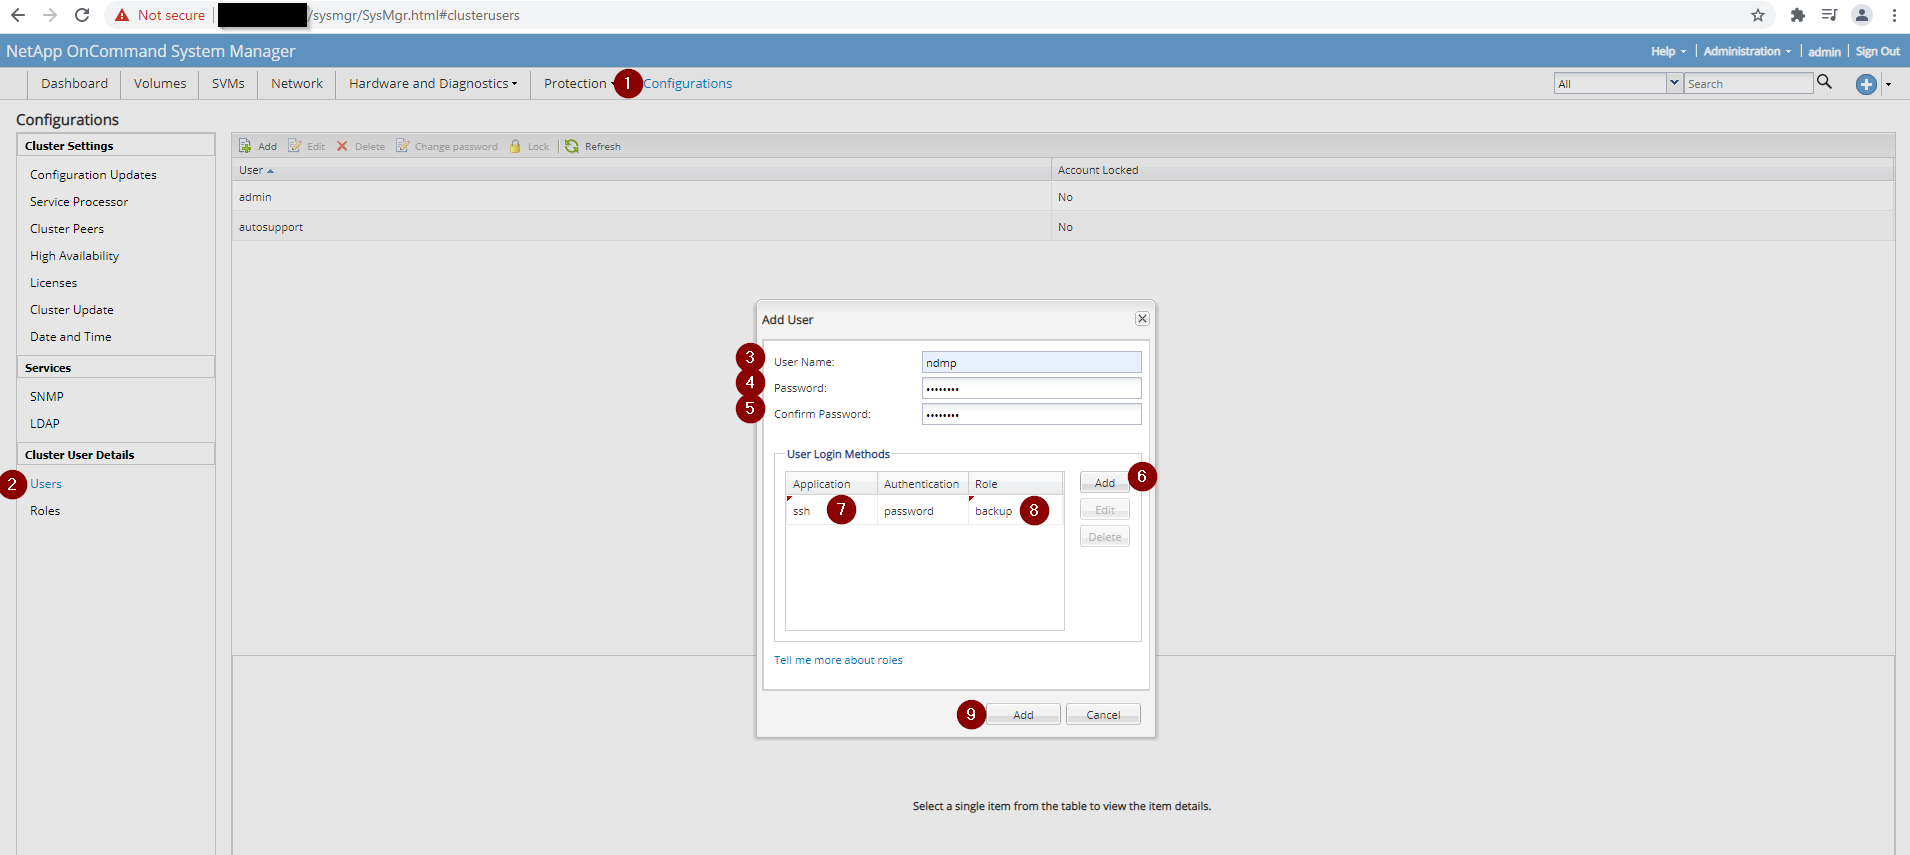This screenshot has width=1910, height=855.
Task: Bookmark this page with star icon
Action: click(x=1757, y=15)
